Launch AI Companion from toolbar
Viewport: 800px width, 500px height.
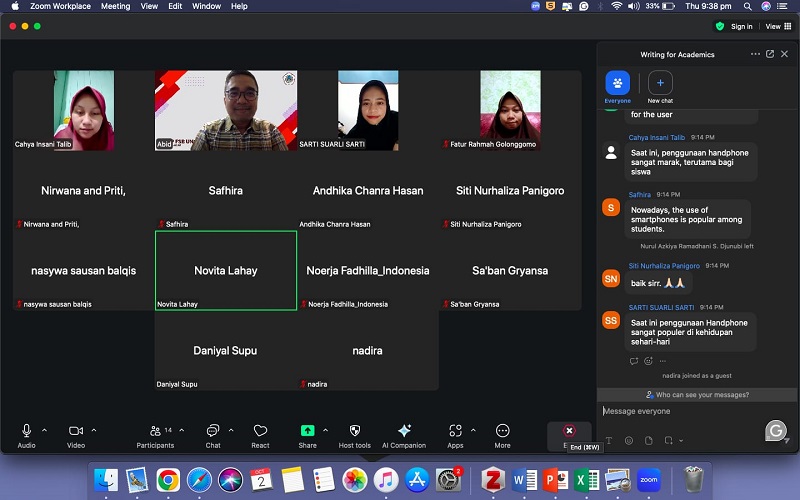coord(404,431)
